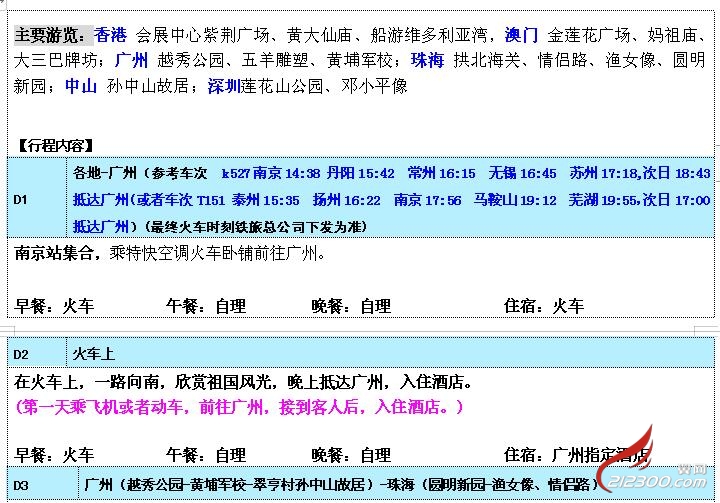Click the text 黄大仙庙 in the overview
This screenshot has width=720, height=503.
pos(320,35)
